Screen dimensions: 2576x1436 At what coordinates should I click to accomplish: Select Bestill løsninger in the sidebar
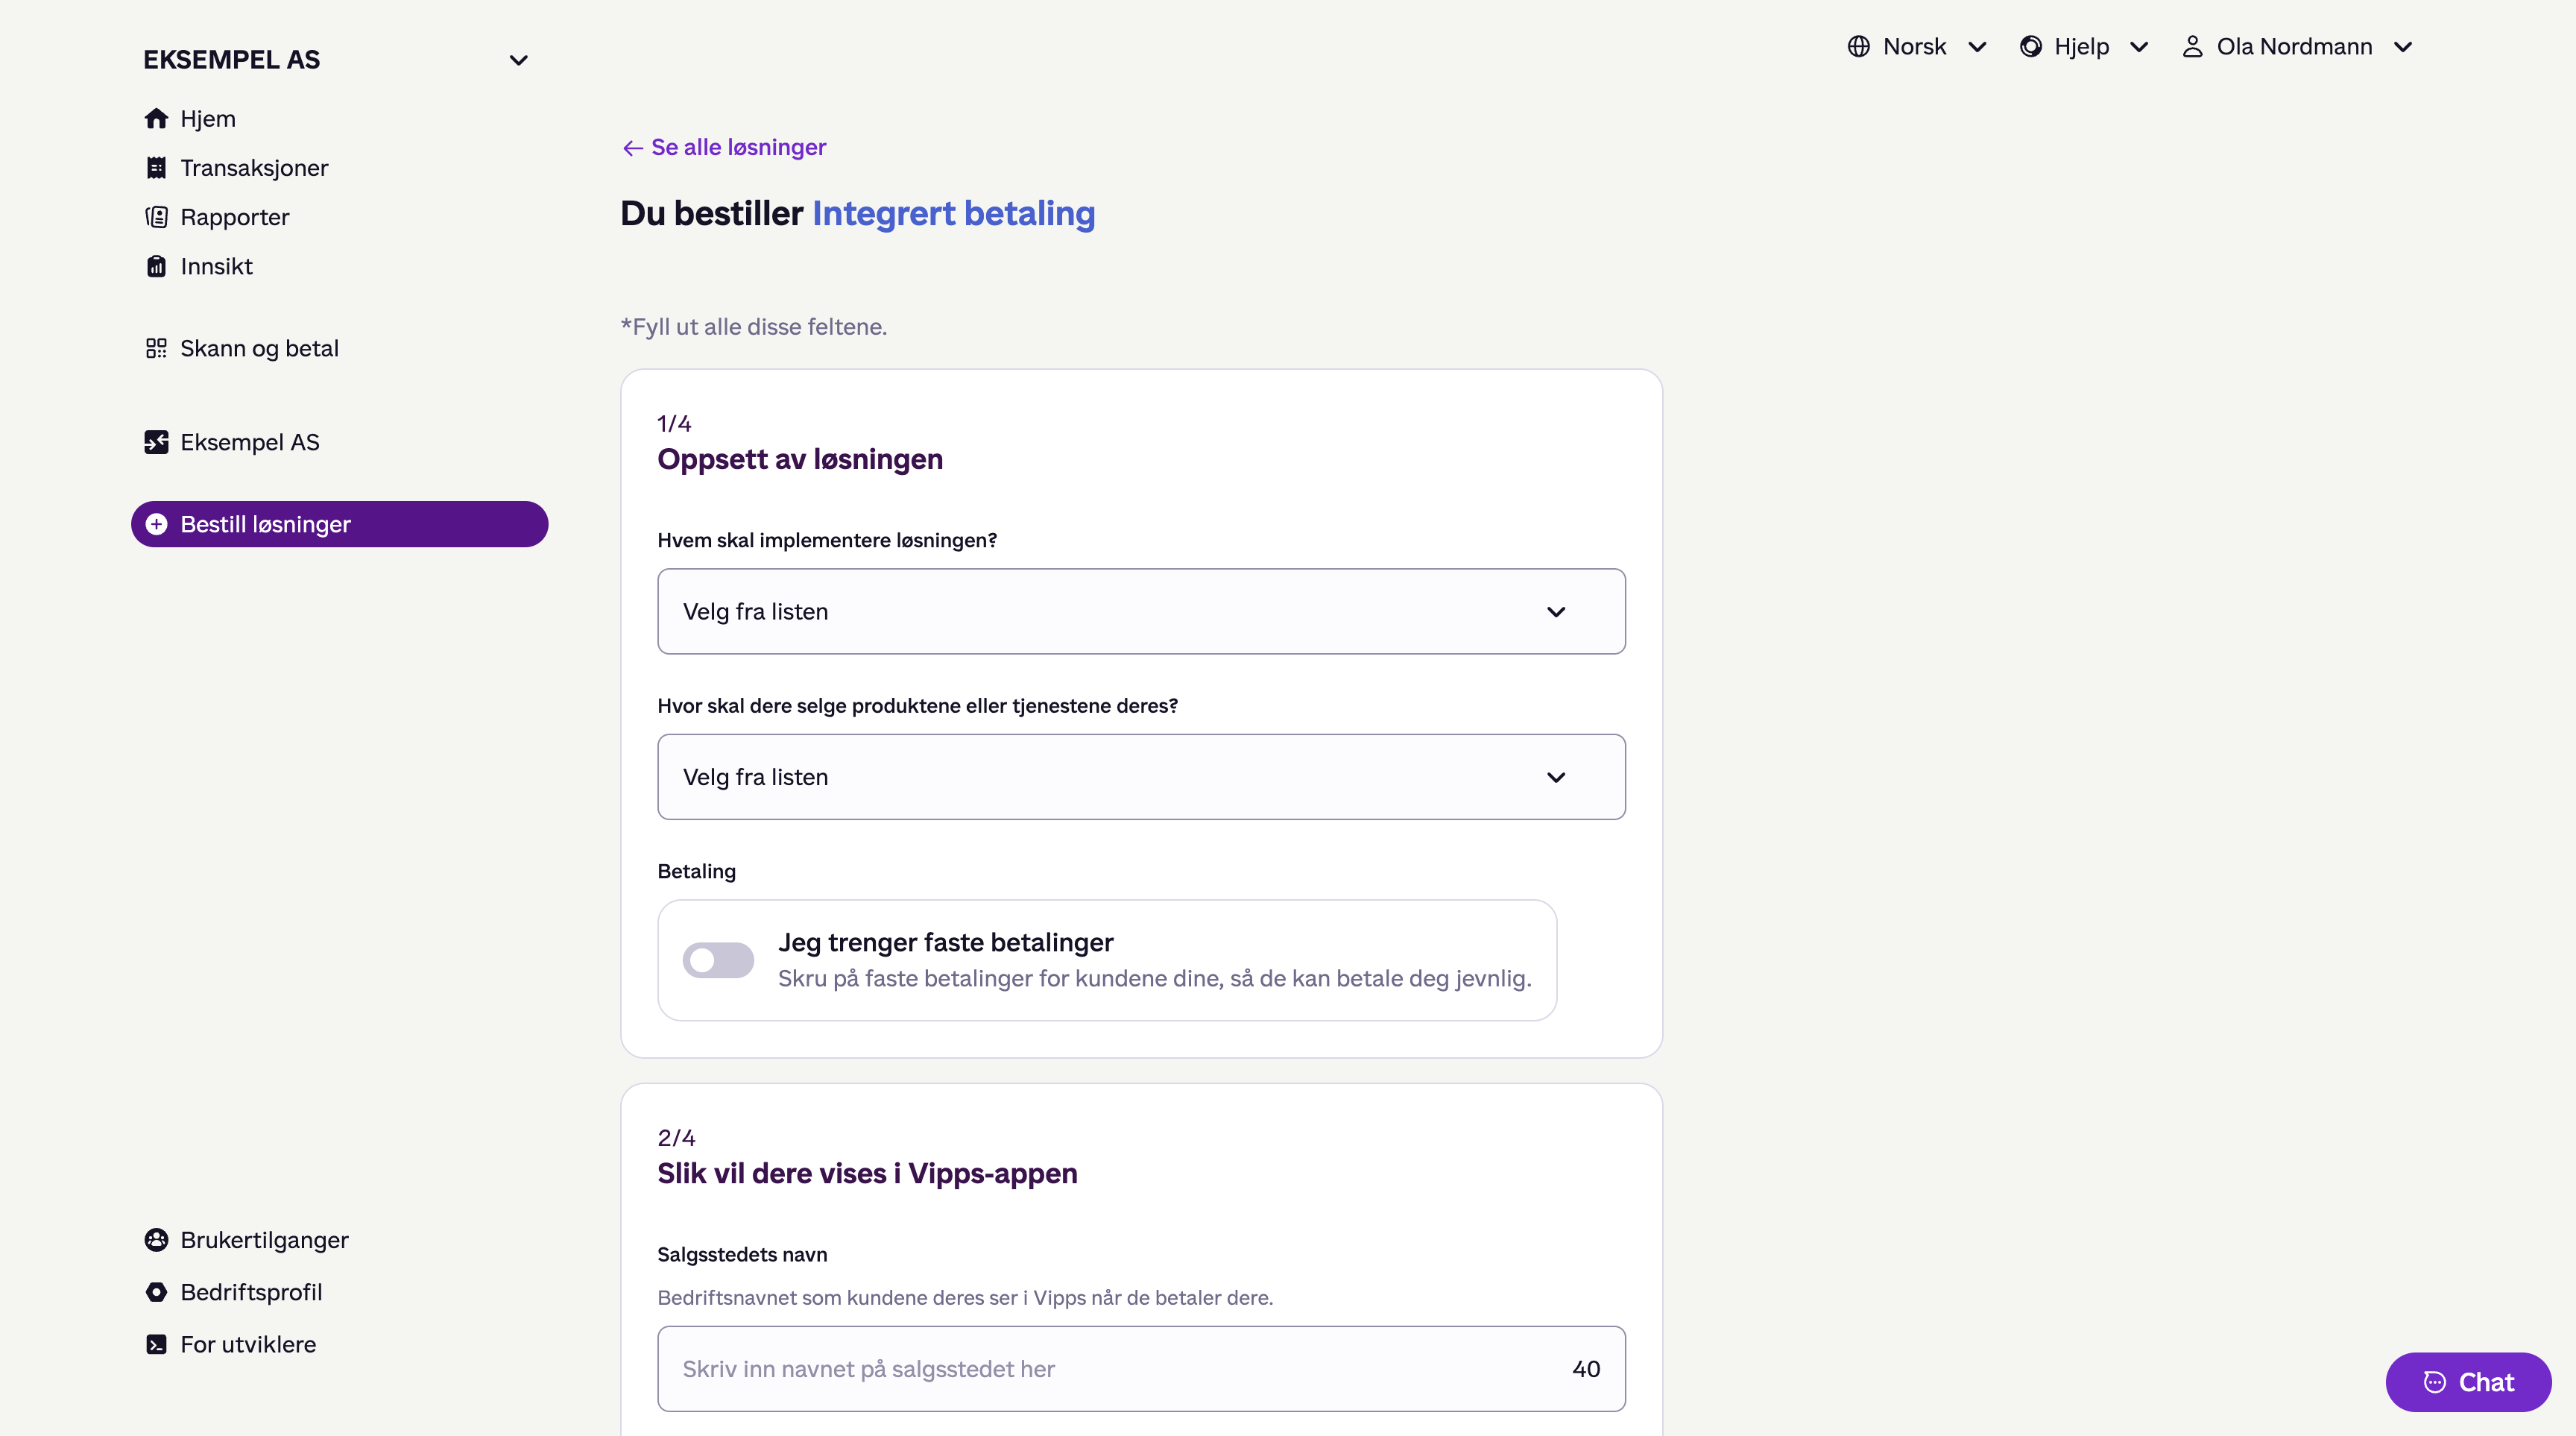339,524
